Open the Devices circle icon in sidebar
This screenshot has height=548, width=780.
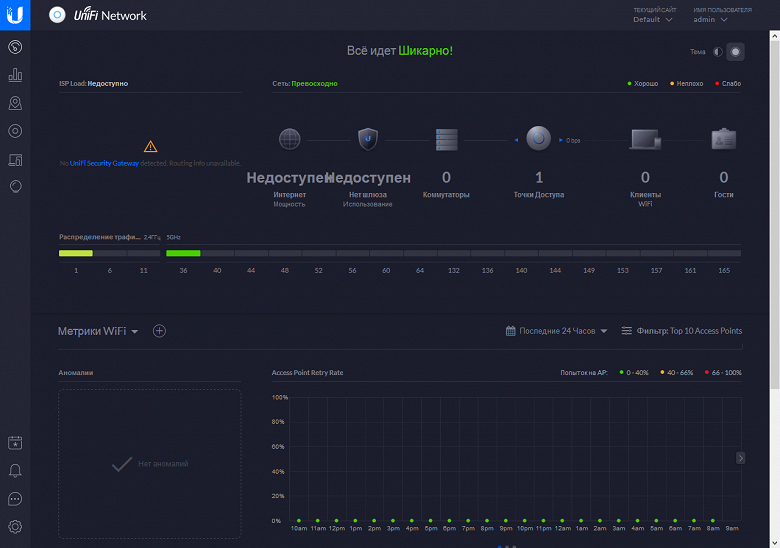click(x=15, y=131)
